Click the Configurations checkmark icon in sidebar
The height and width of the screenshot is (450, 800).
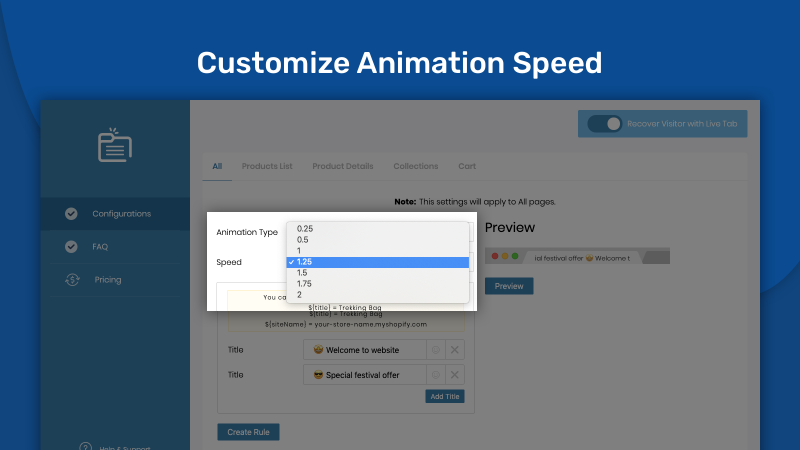[x=71, y=214]
